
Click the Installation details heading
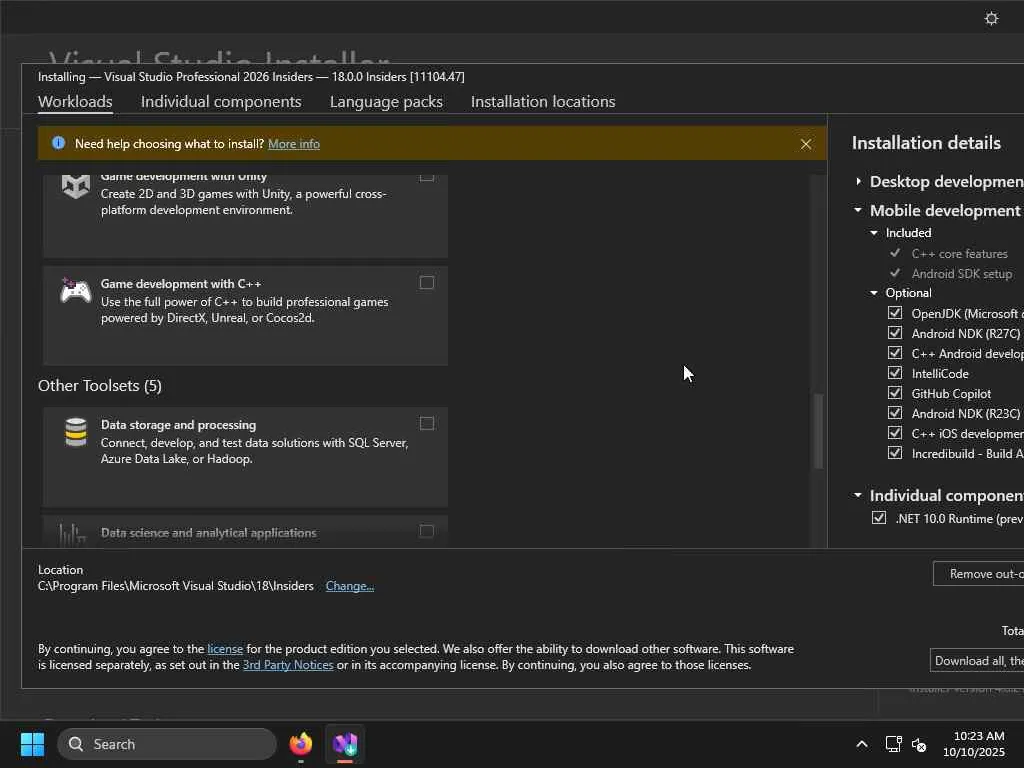click(x=926, y=143)
